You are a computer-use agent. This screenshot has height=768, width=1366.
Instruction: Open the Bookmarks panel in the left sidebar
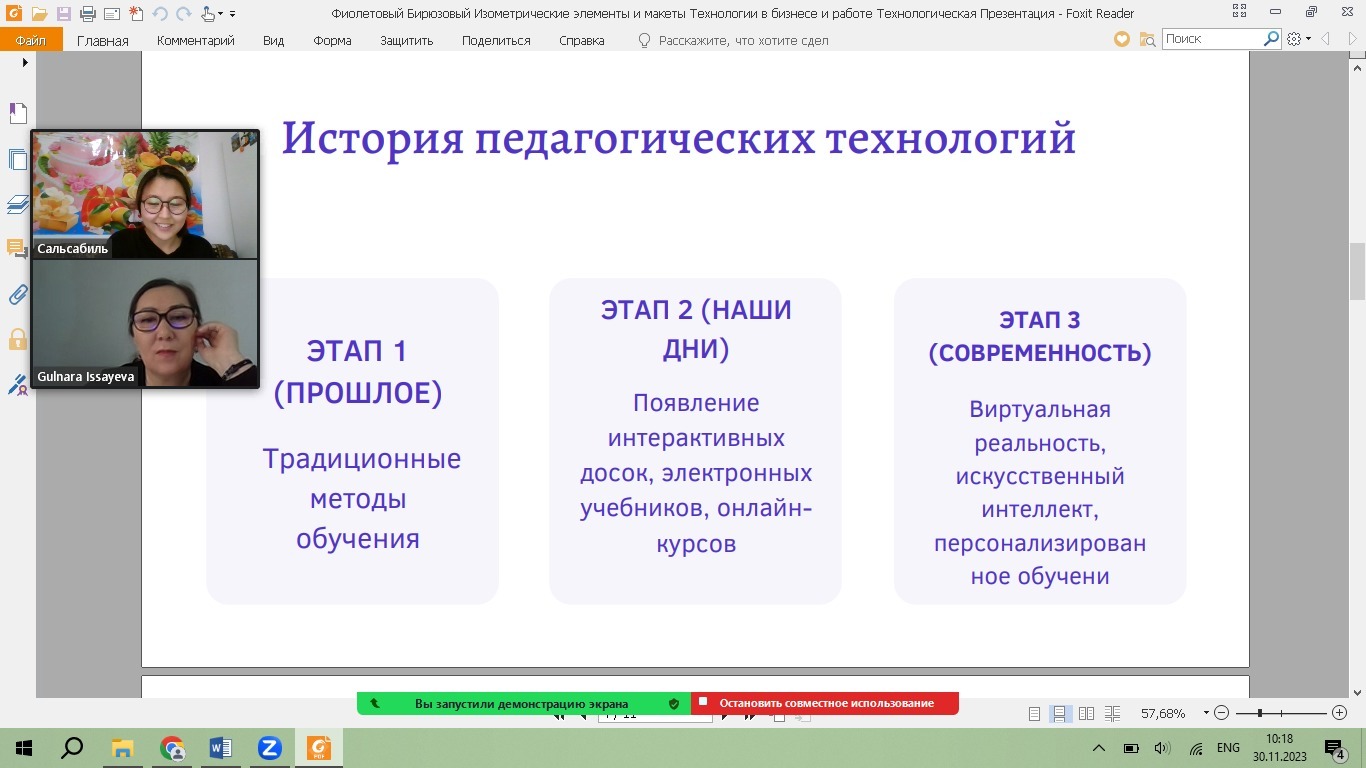(x=17, y=113)
